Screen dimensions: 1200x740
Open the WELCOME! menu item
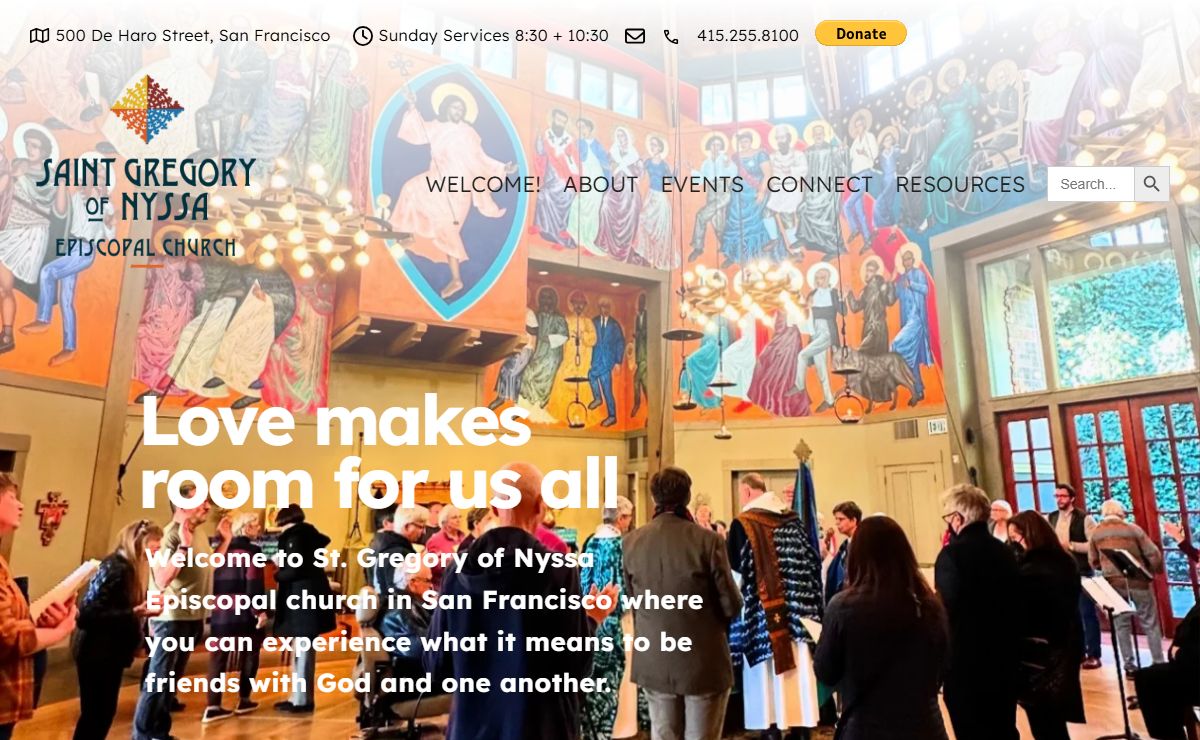tap(483, 184)
